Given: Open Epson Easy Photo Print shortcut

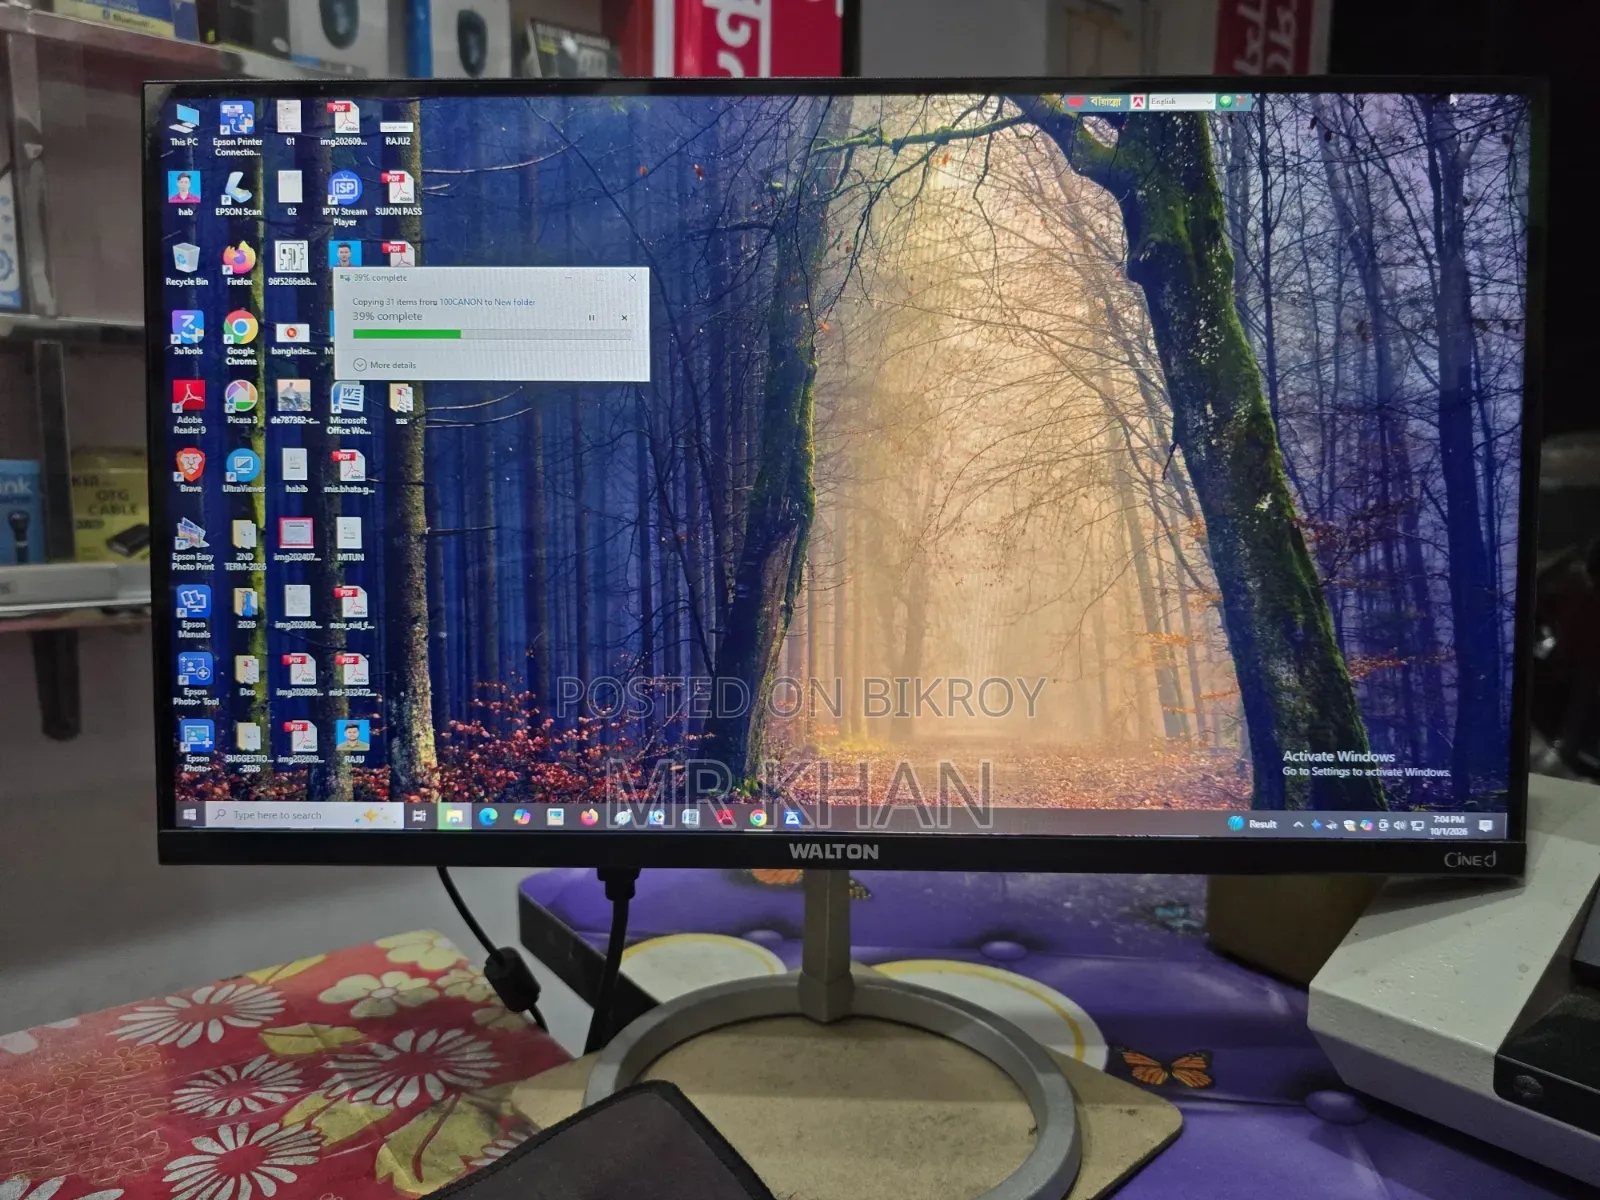Looking at the screenshot, I should pyautogui.click(x=192, y=545).
